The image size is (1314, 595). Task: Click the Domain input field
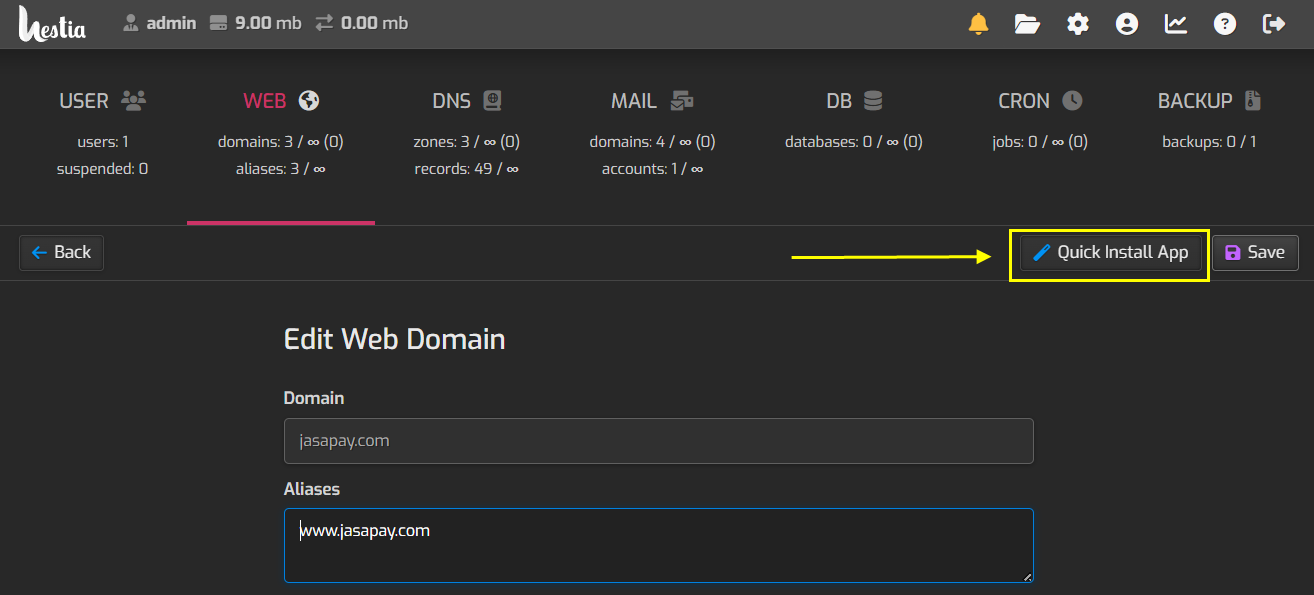point(658,440)
